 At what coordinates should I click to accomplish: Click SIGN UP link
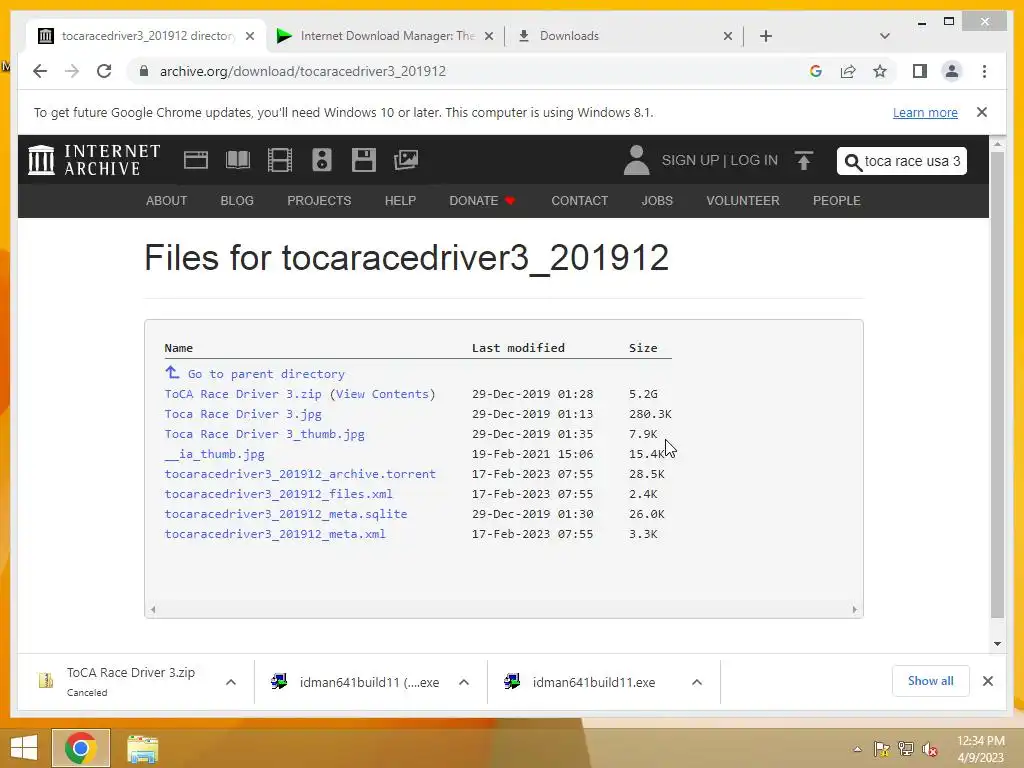[690, 161]
